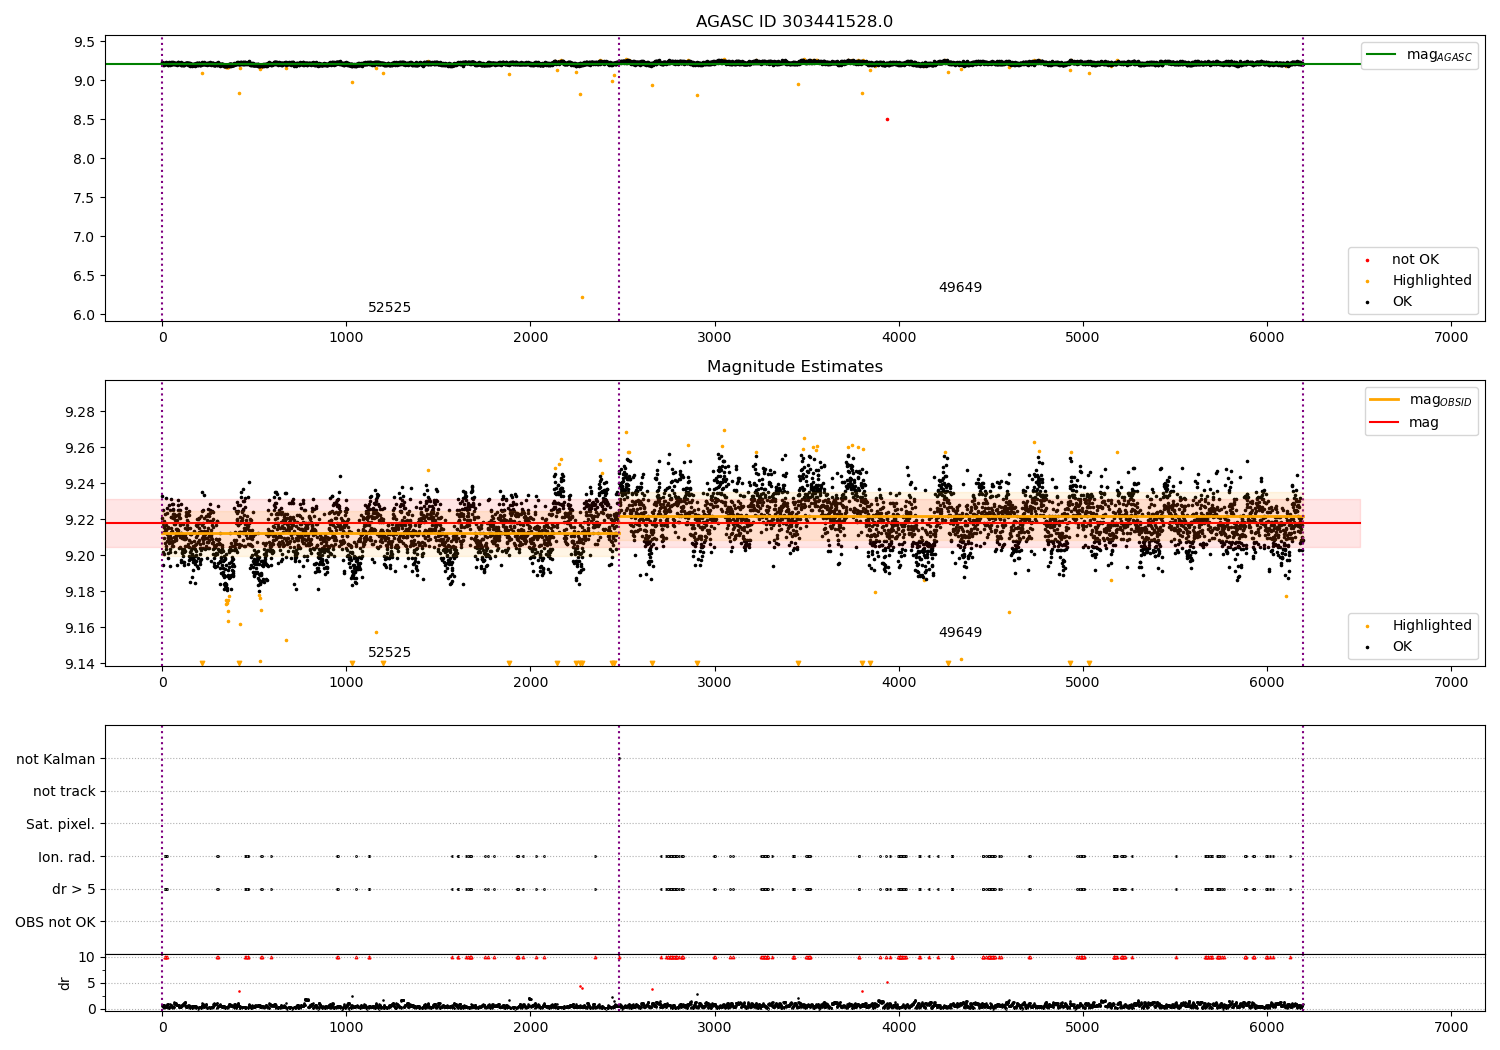Click the 'AGASC ID 303441528.0' plot title
This screenshot has width=1500, height=1050.
coord(794,22)
